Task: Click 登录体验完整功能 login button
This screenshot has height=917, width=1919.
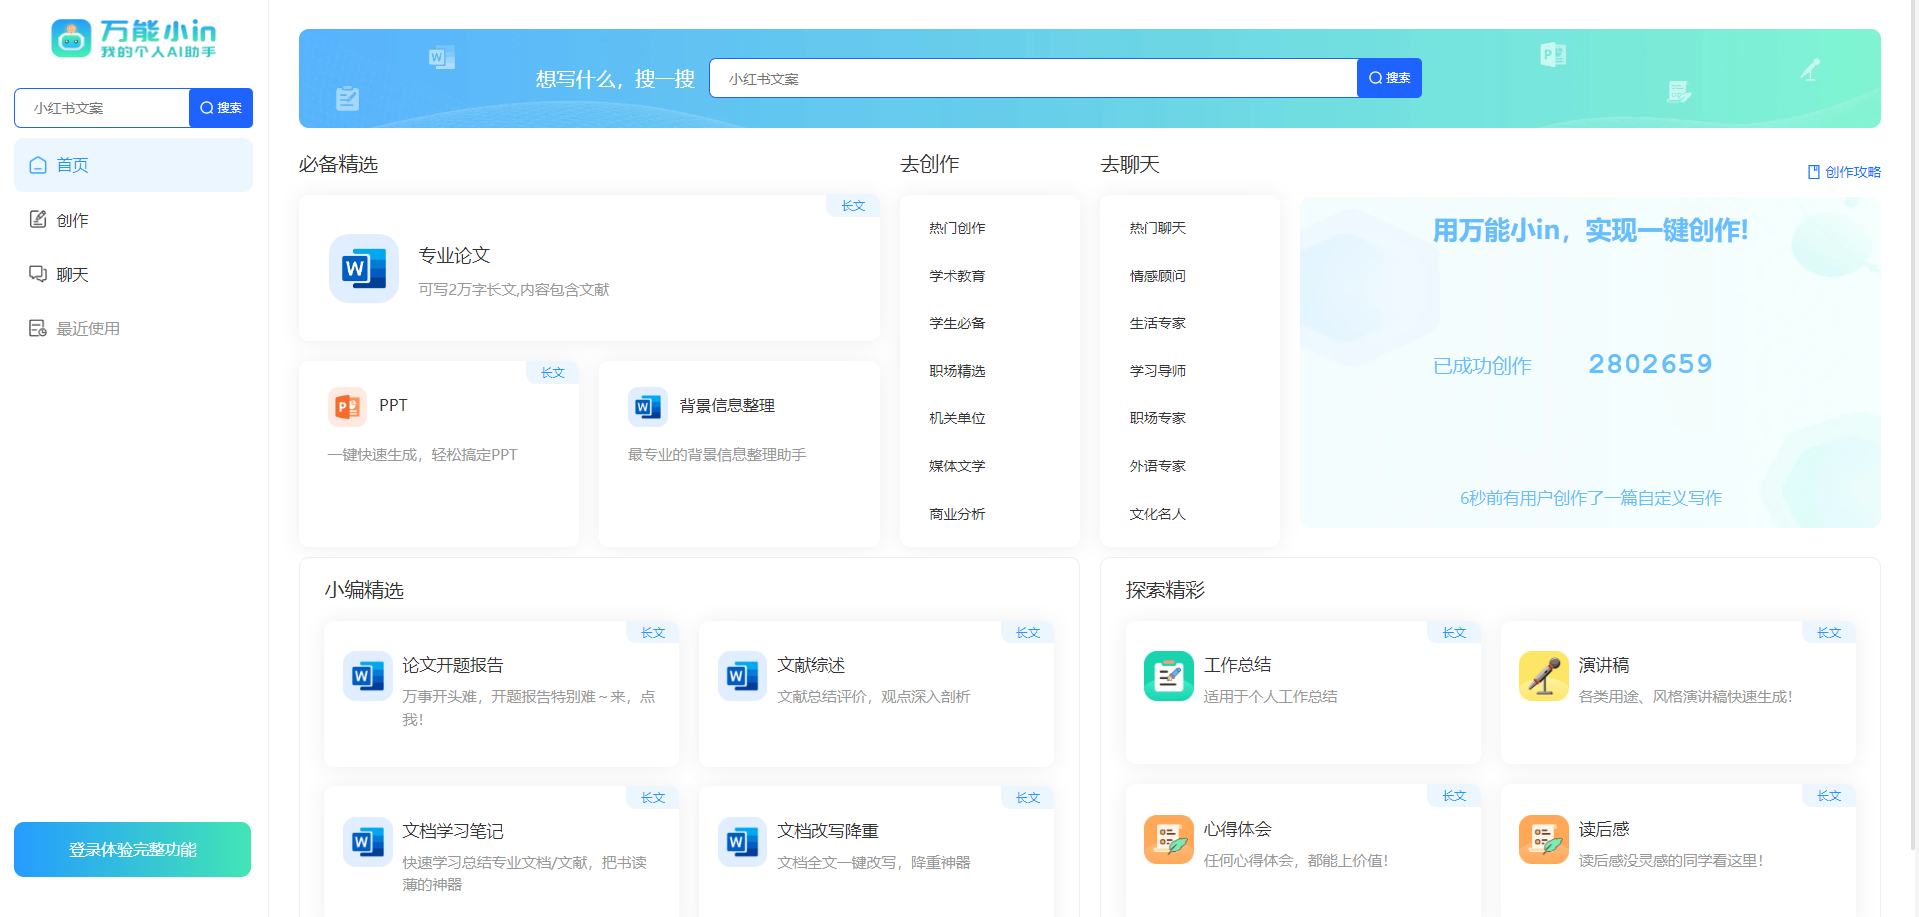Action: 132,849
